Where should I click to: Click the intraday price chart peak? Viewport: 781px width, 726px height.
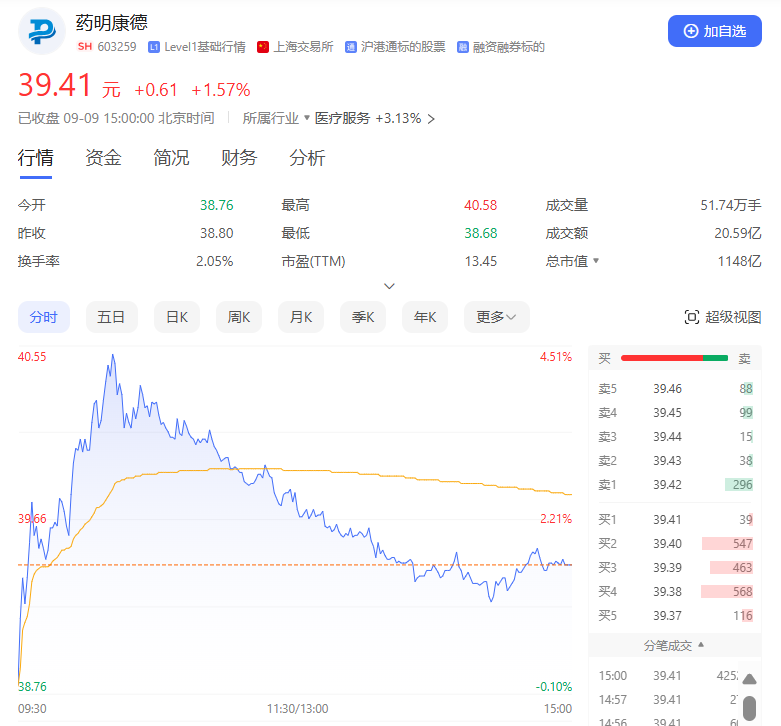(113, 355)
